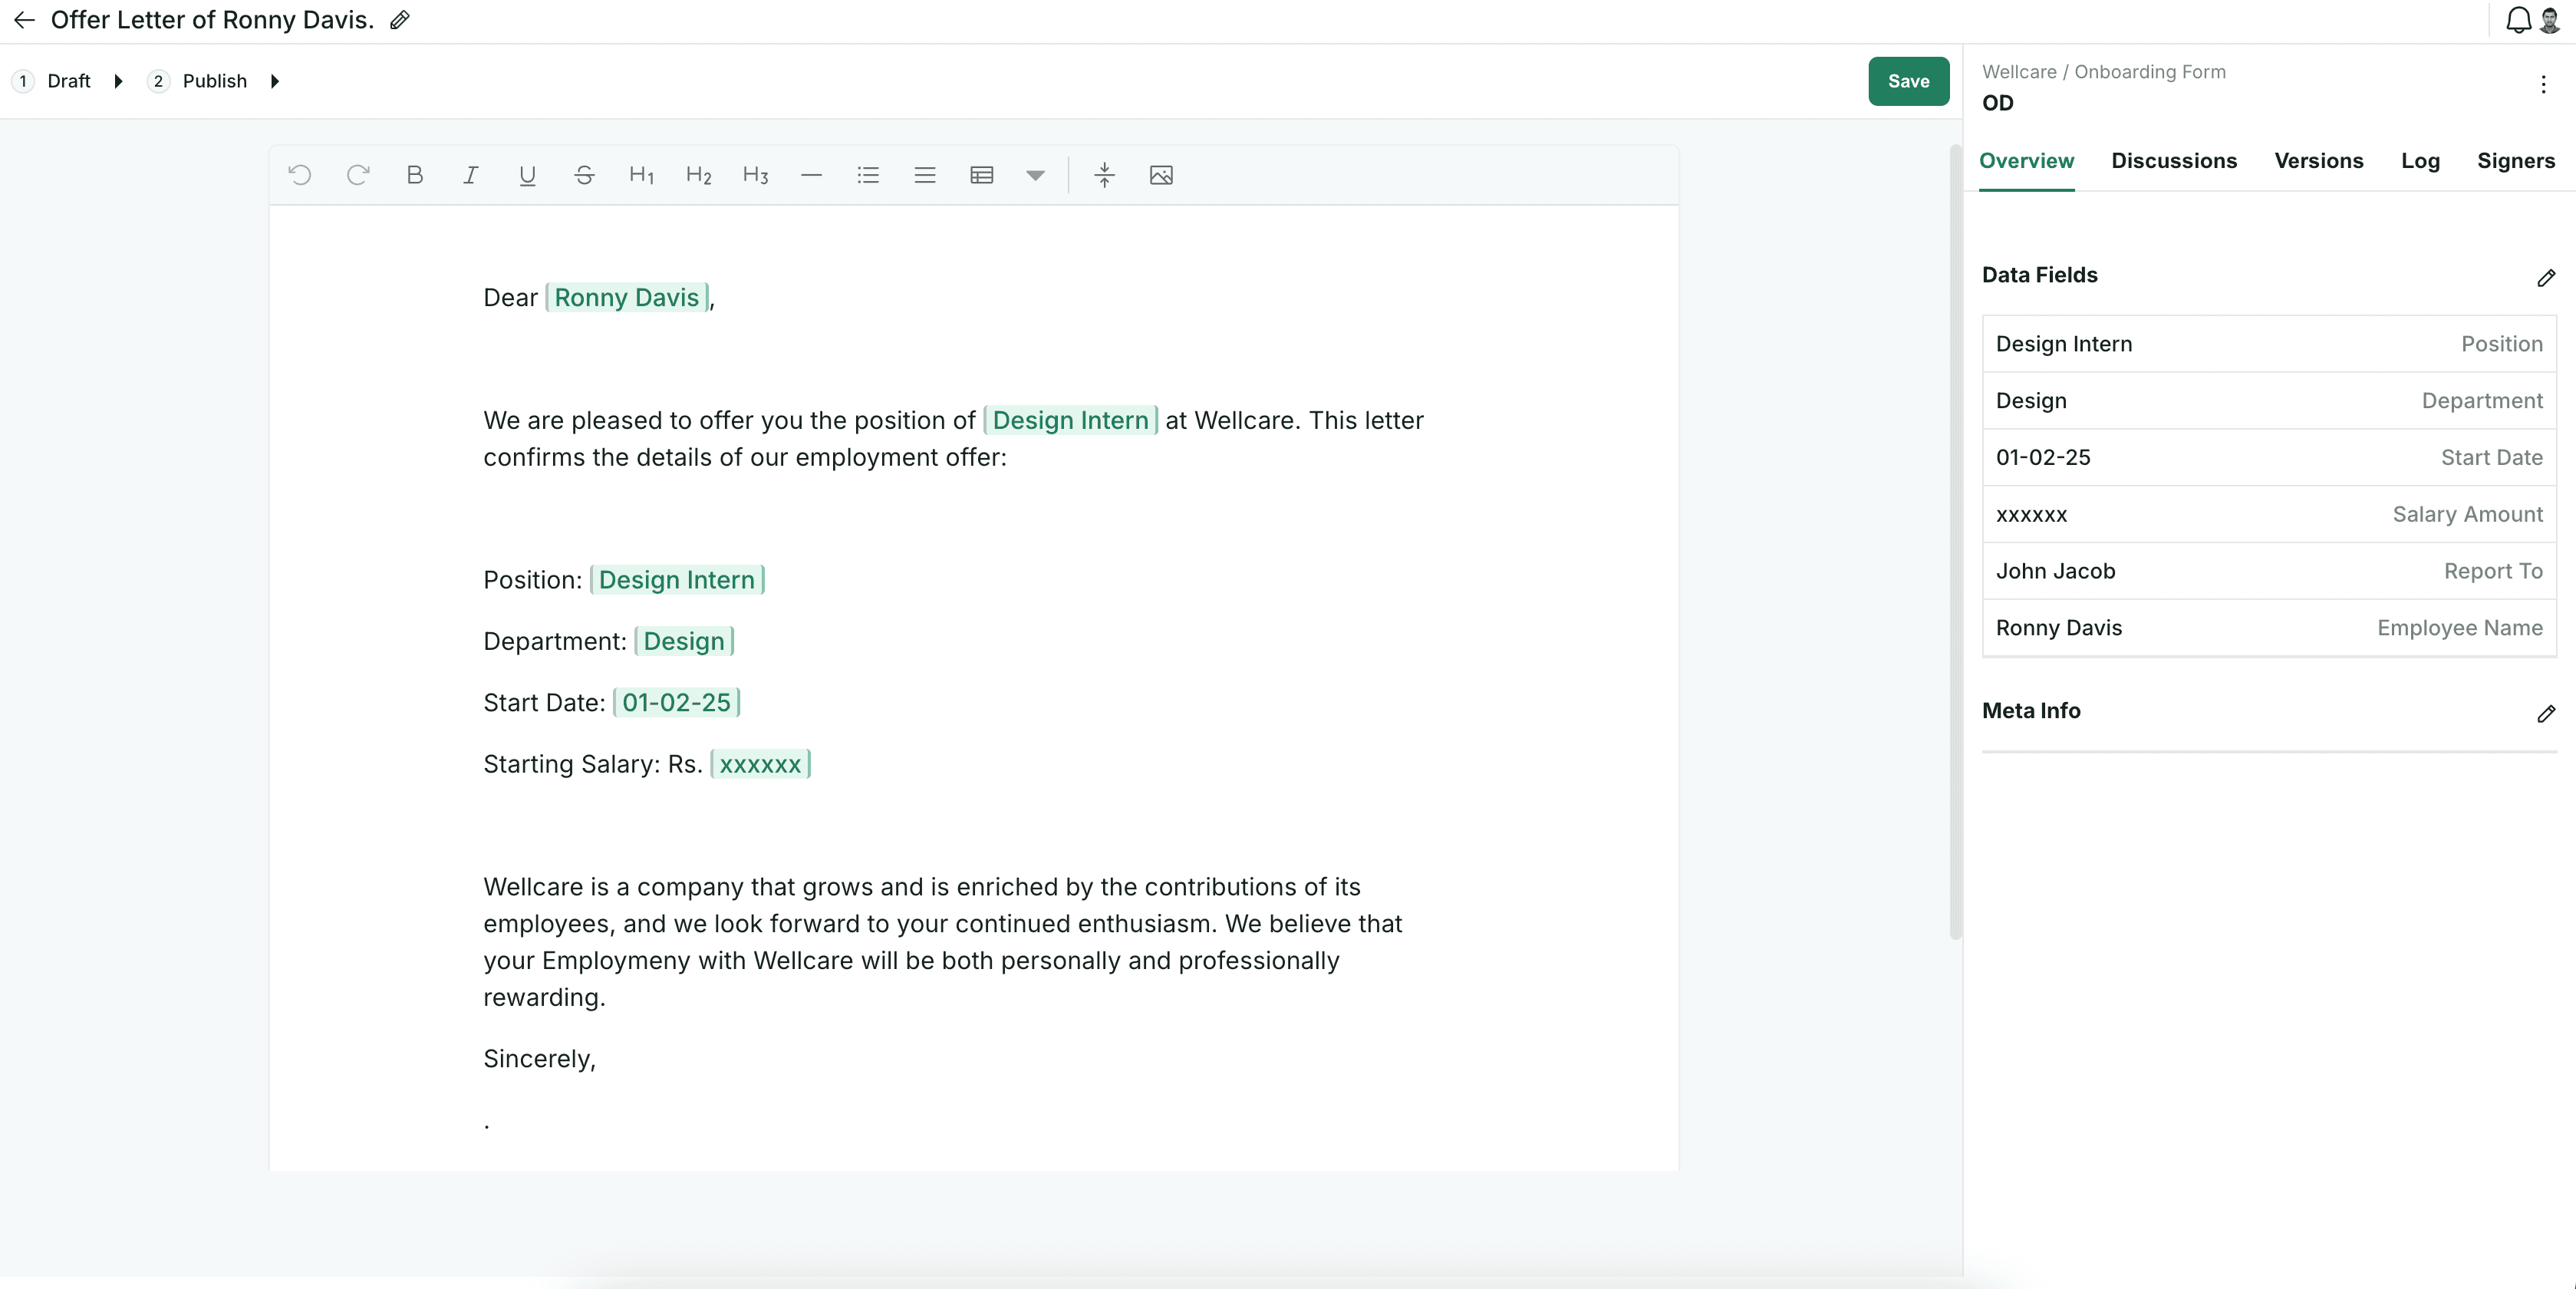Apply Heading 1 style
The image size is (2576, 1289).
coord(642,175)
